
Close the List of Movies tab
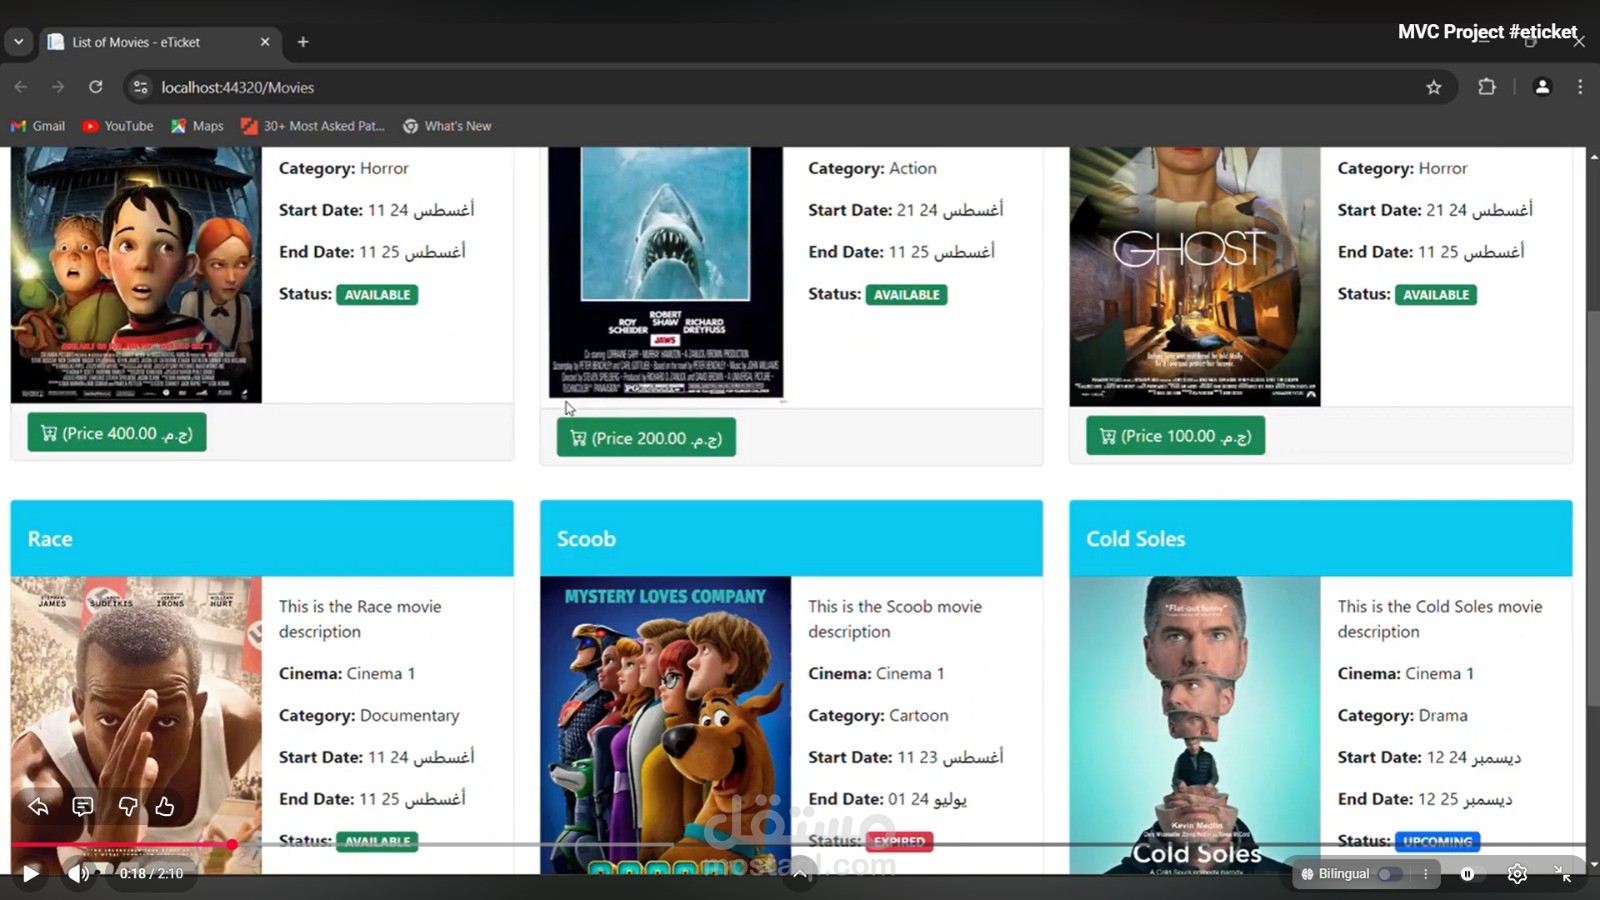265,42
